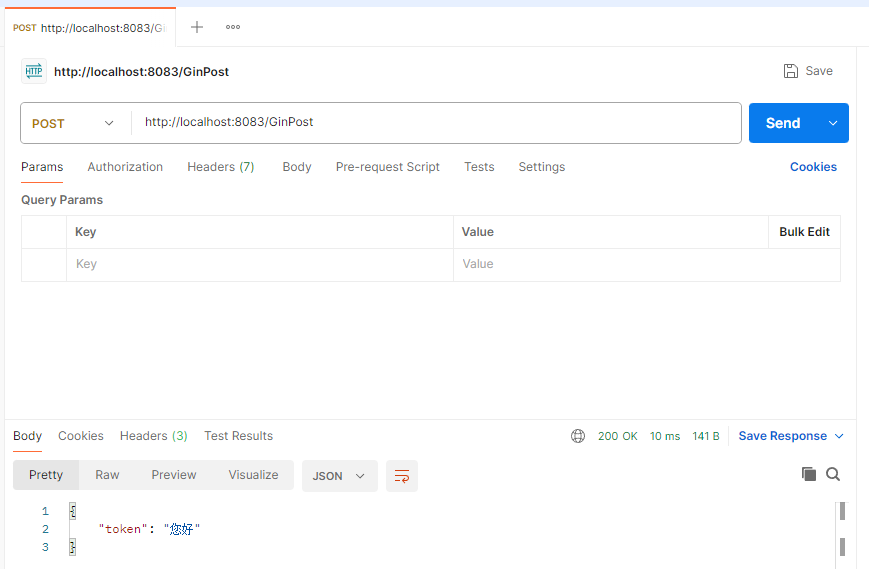The image size is (869, 569).
Task: Click the HTTP request icon beside title
Action: tap(34, 71)
